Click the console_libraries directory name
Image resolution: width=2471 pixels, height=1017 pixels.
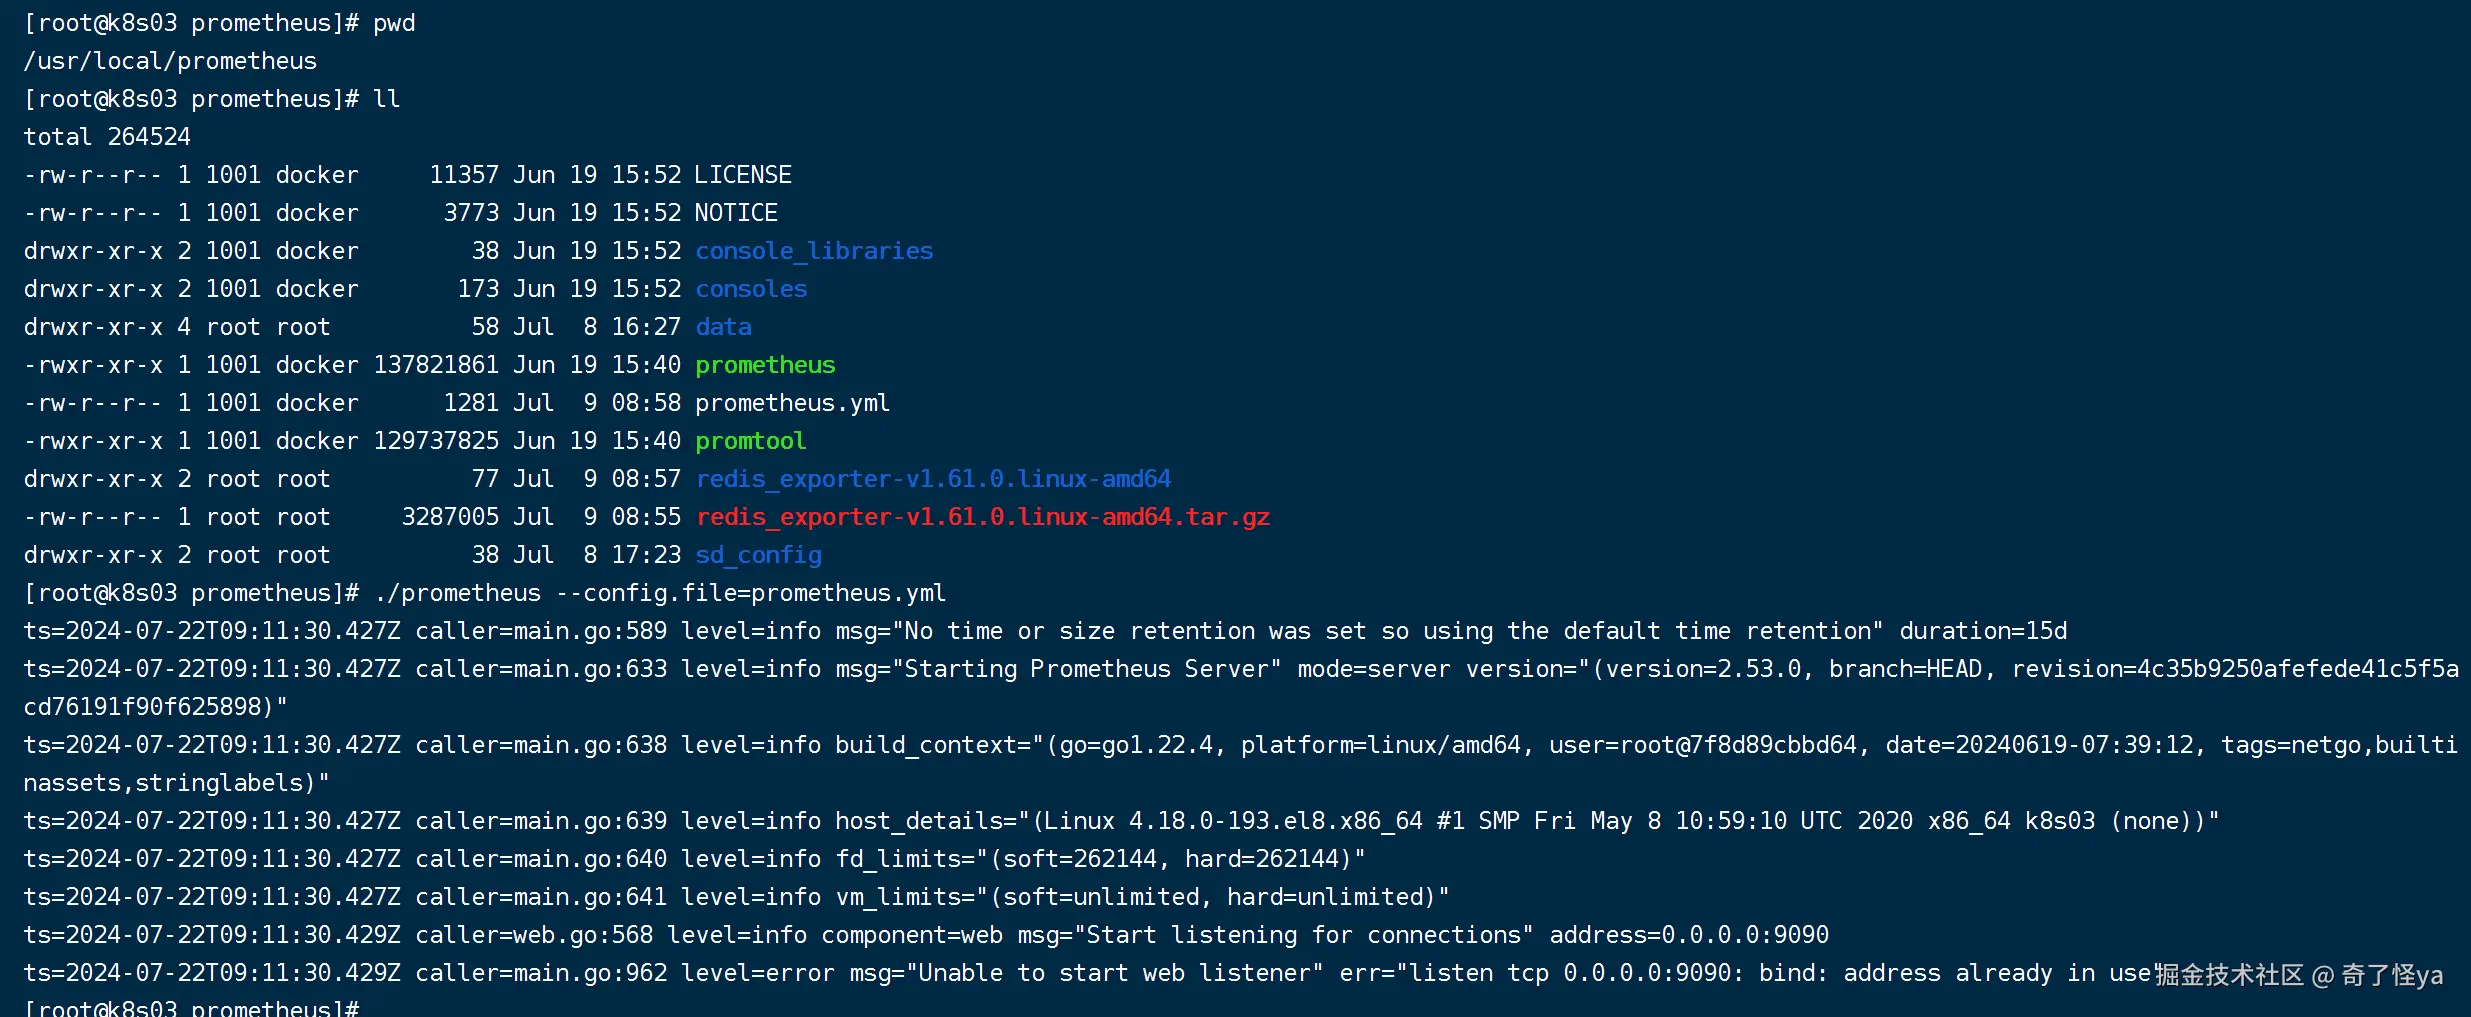coord(814,251)
